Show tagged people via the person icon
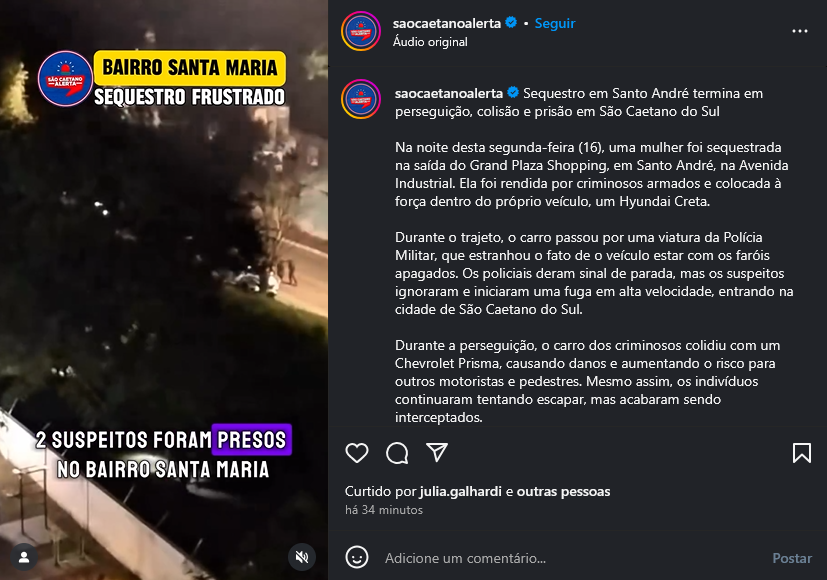 (x=24, y=557)
